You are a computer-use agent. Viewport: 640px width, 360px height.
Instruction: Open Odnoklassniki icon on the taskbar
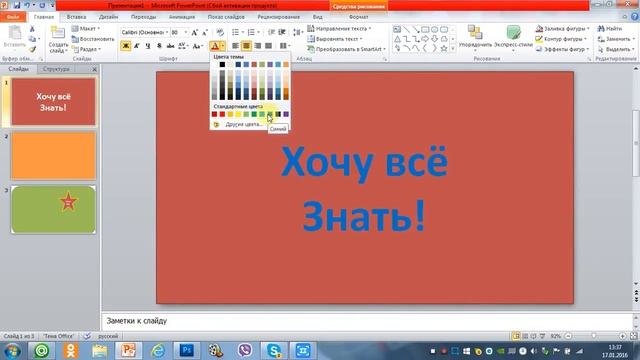pos(70,350)
